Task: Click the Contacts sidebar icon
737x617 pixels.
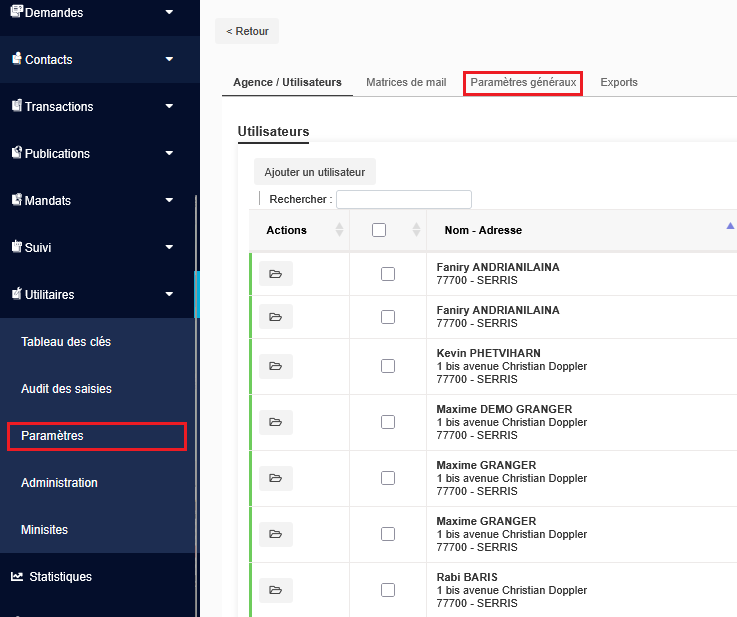Action: 16,59
